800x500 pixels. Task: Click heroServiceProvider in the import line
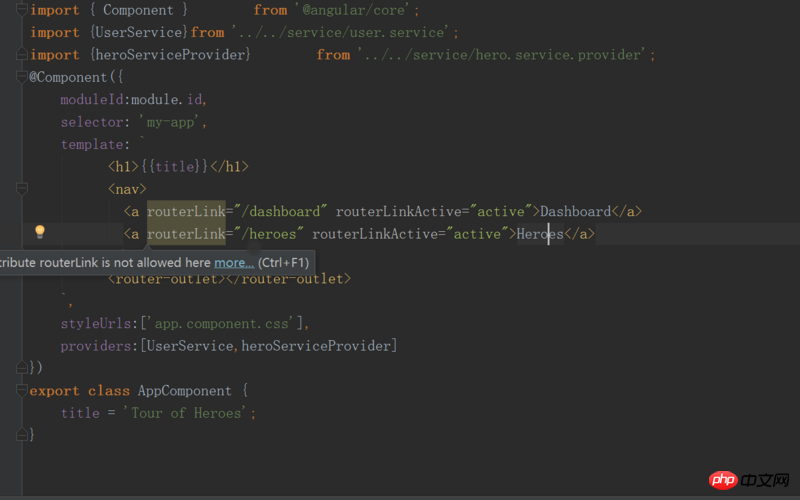170,55
